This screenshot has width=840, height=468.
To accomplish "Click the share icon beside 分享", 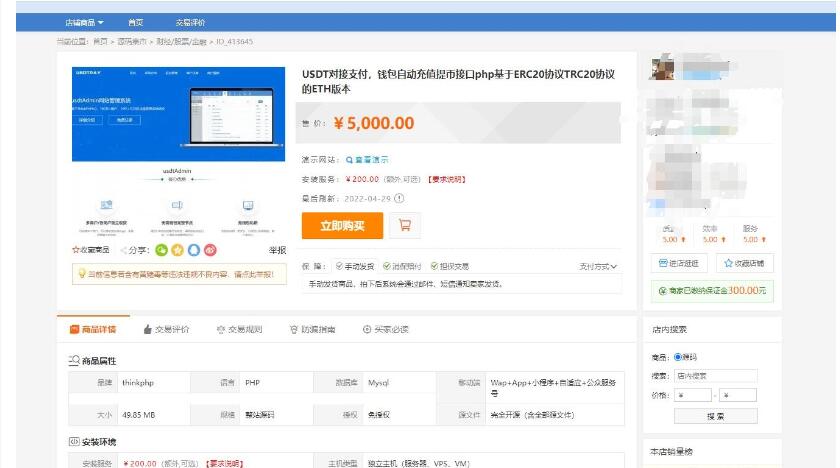I will pyautogui.click(x=124, y=250).
